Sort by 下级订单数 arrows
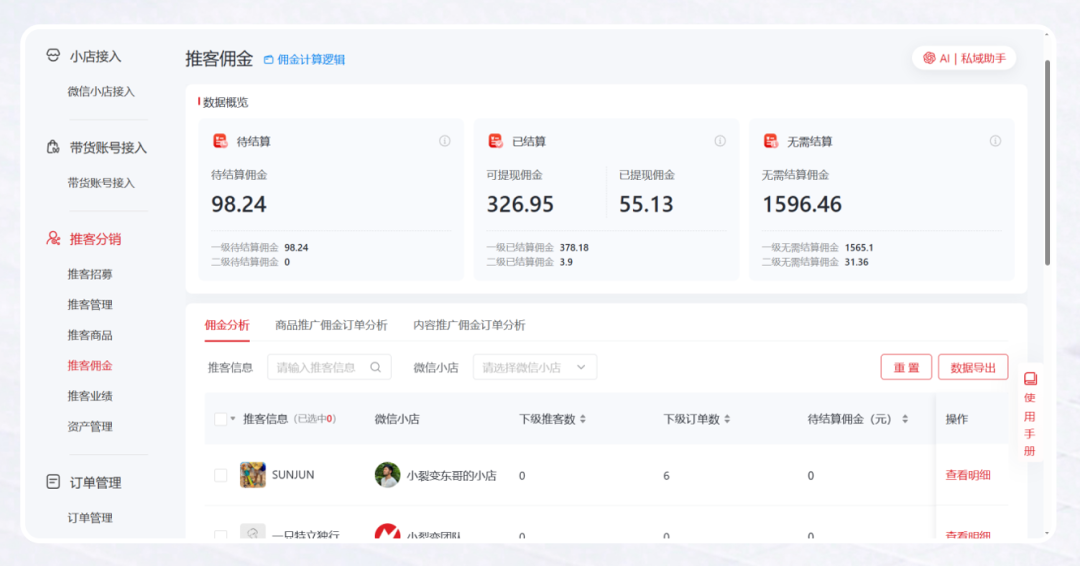This screenshot has height=566, width=1080. point(727,419)
